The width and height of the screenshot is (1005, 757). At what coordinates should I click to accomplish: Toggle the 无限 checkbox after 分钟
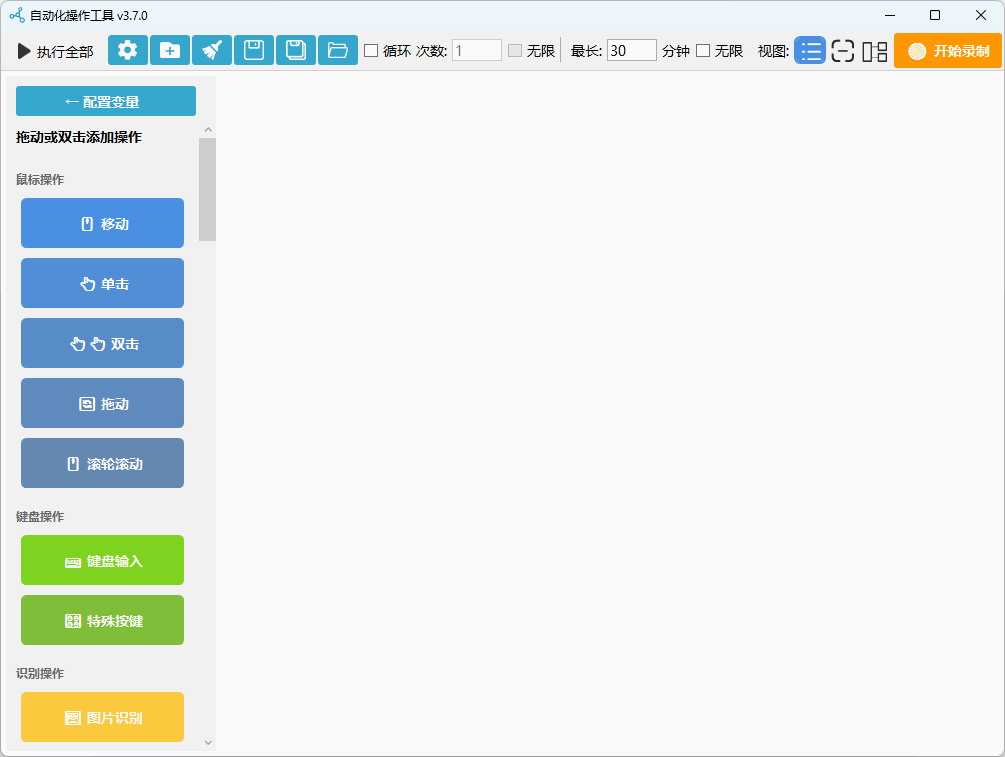click(x=703, y=51)
